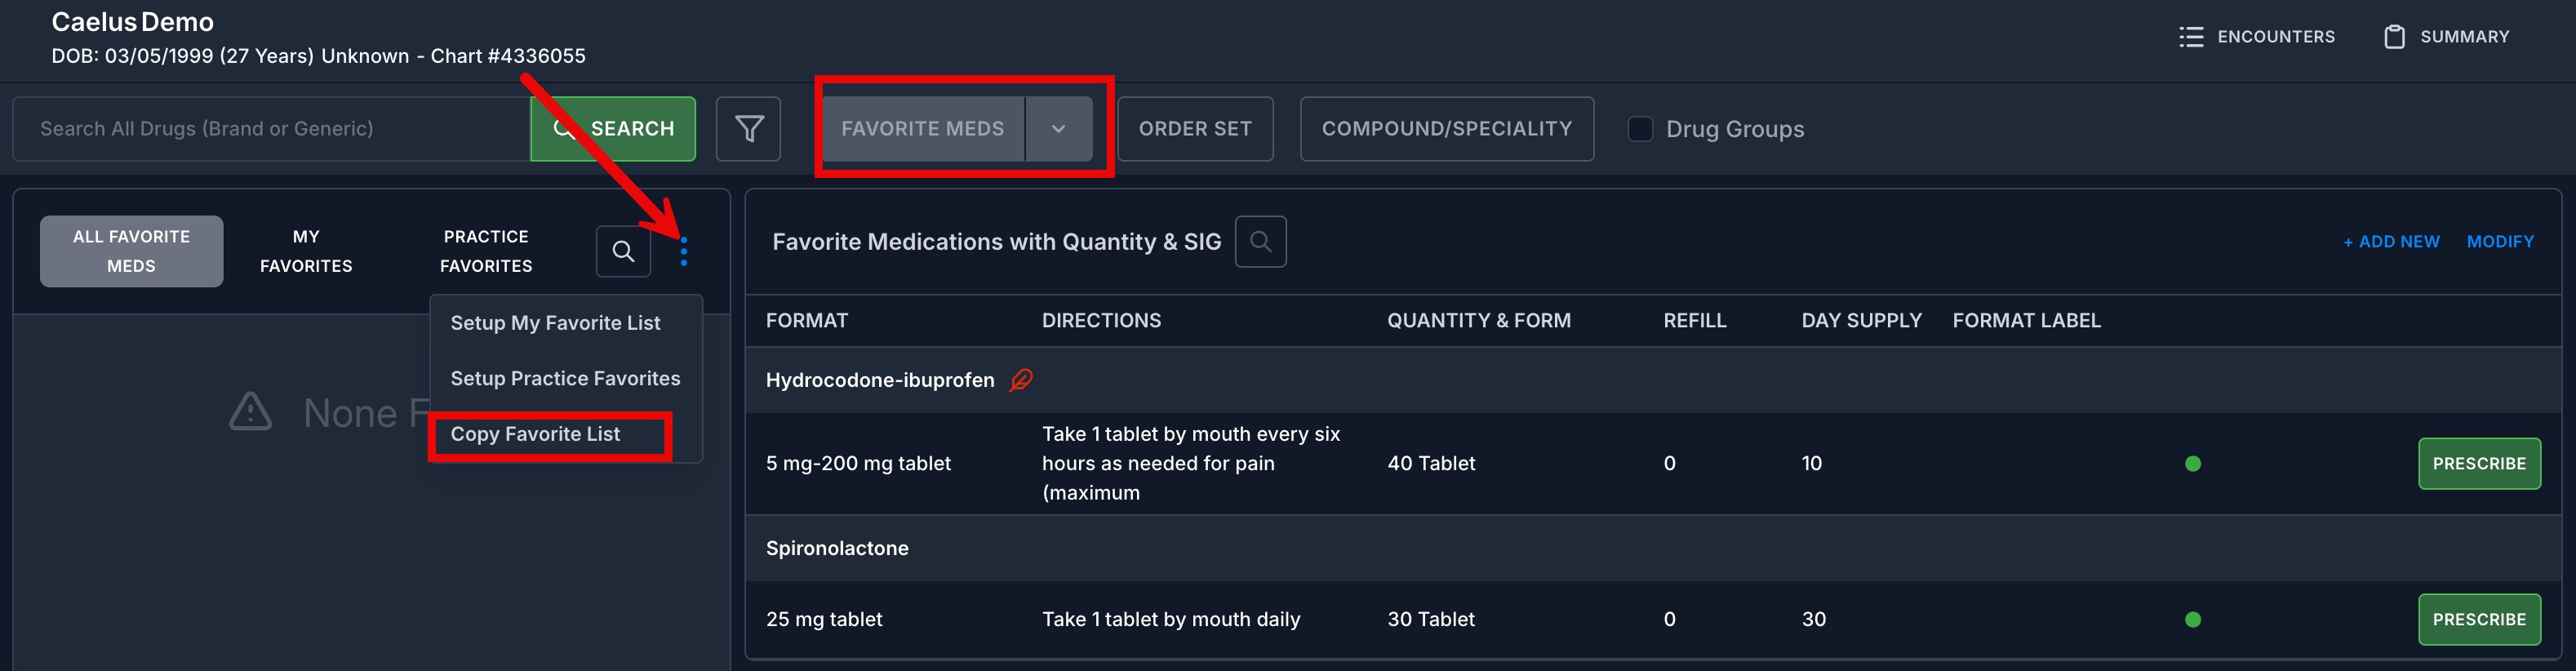Expand the Favorite Meds dropdown arrow
The height and width of the screenshot is (671, 2576).
[1058, 129]
